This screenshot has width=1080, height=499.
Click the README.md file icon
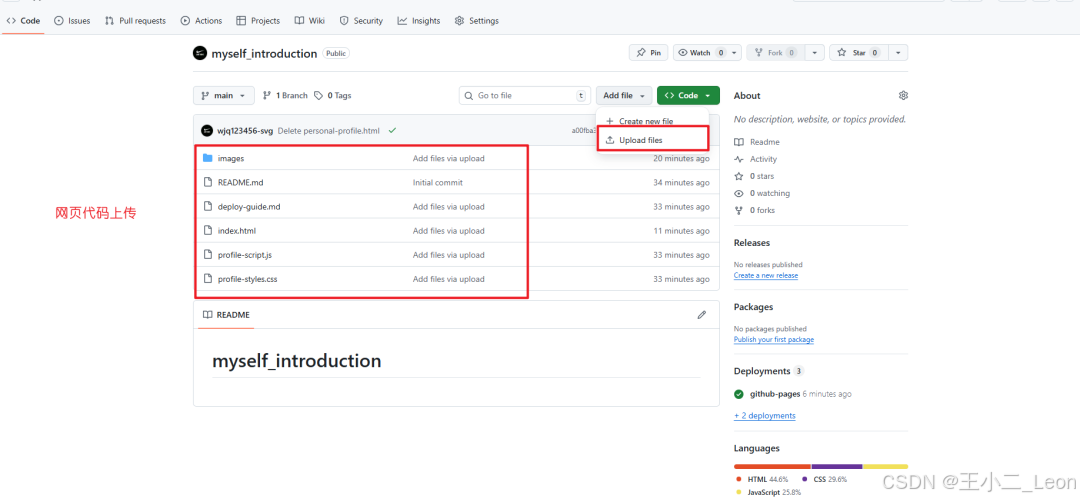tap(208, 183)
